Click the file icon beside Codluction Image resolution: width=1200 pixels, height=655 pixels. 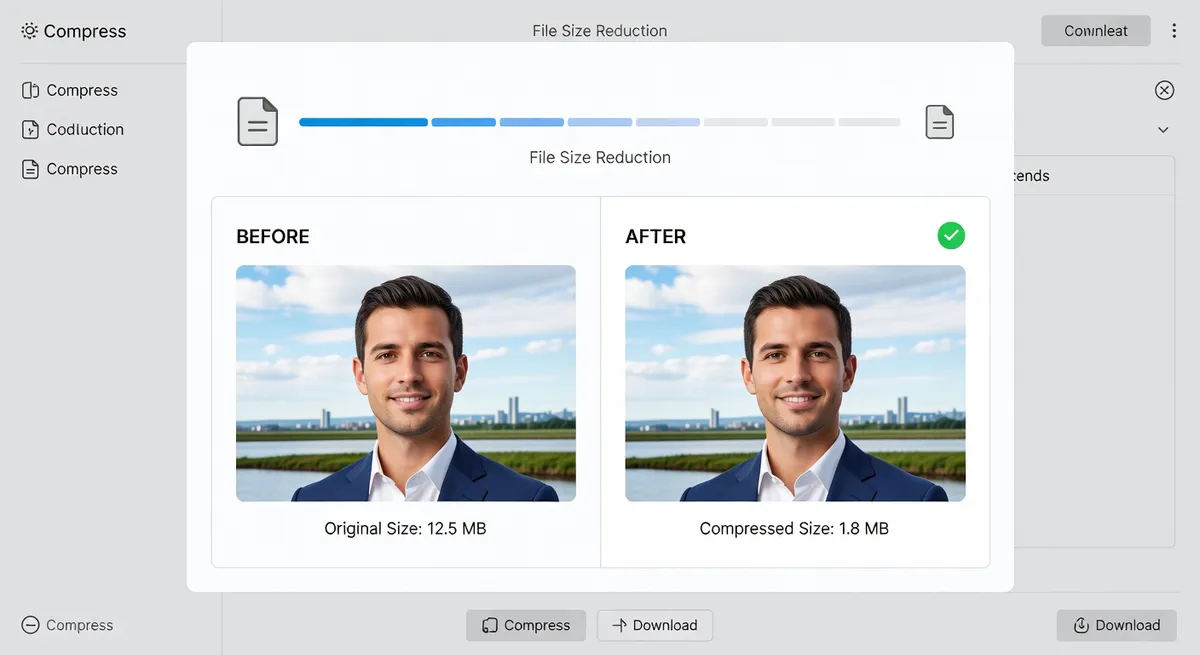coord(30,129)
